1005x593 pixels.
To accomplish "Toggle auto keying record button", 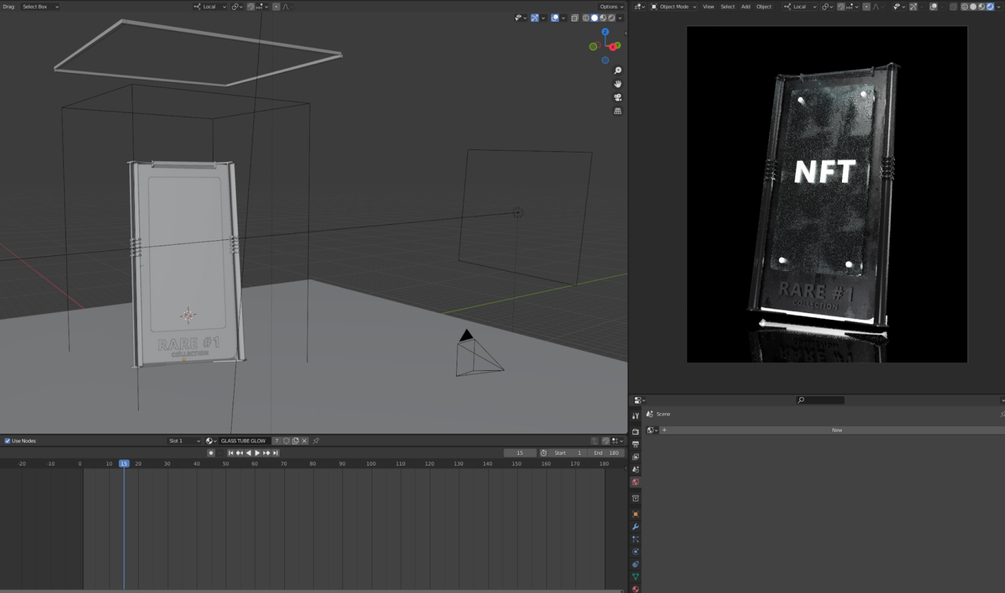I will pyautogui.click(x=211, y=453).
